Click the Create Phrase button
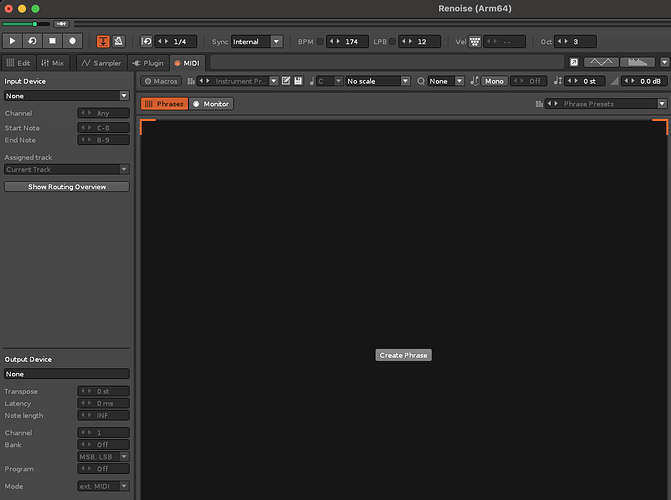 tap(403, 355)
